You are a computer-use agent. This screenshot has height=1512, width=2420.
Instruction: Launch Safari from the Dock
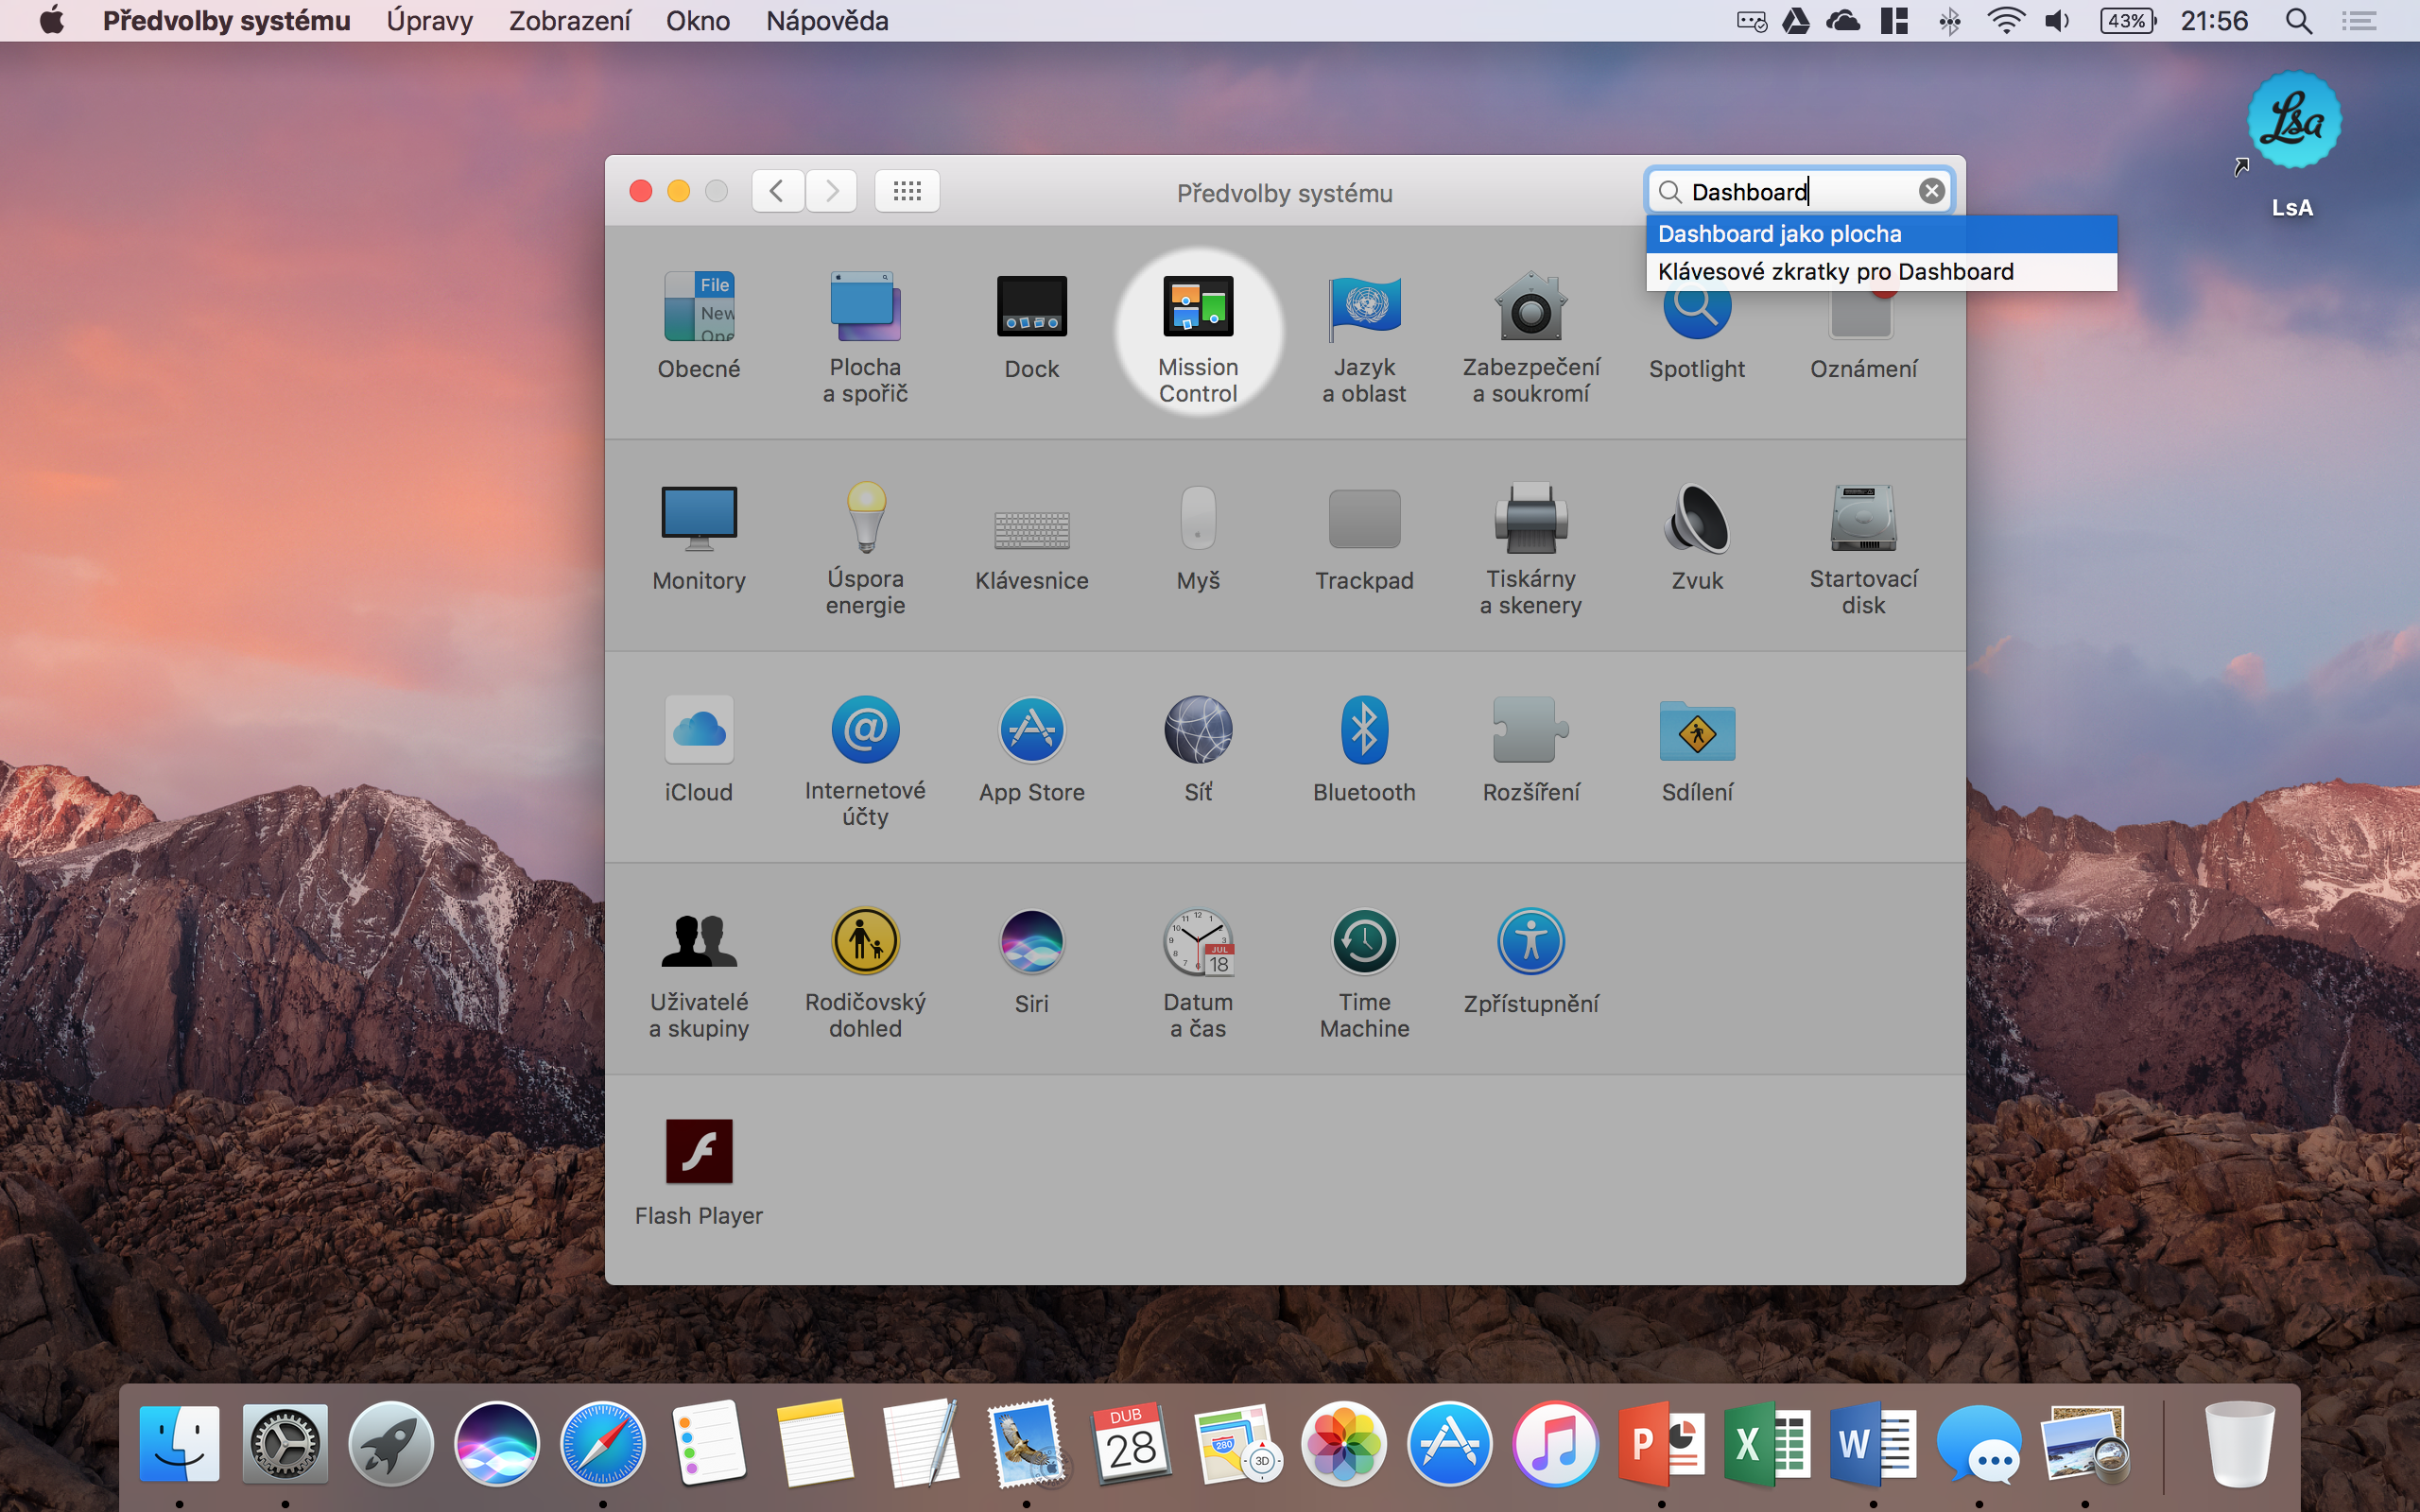click(602, 1445)
